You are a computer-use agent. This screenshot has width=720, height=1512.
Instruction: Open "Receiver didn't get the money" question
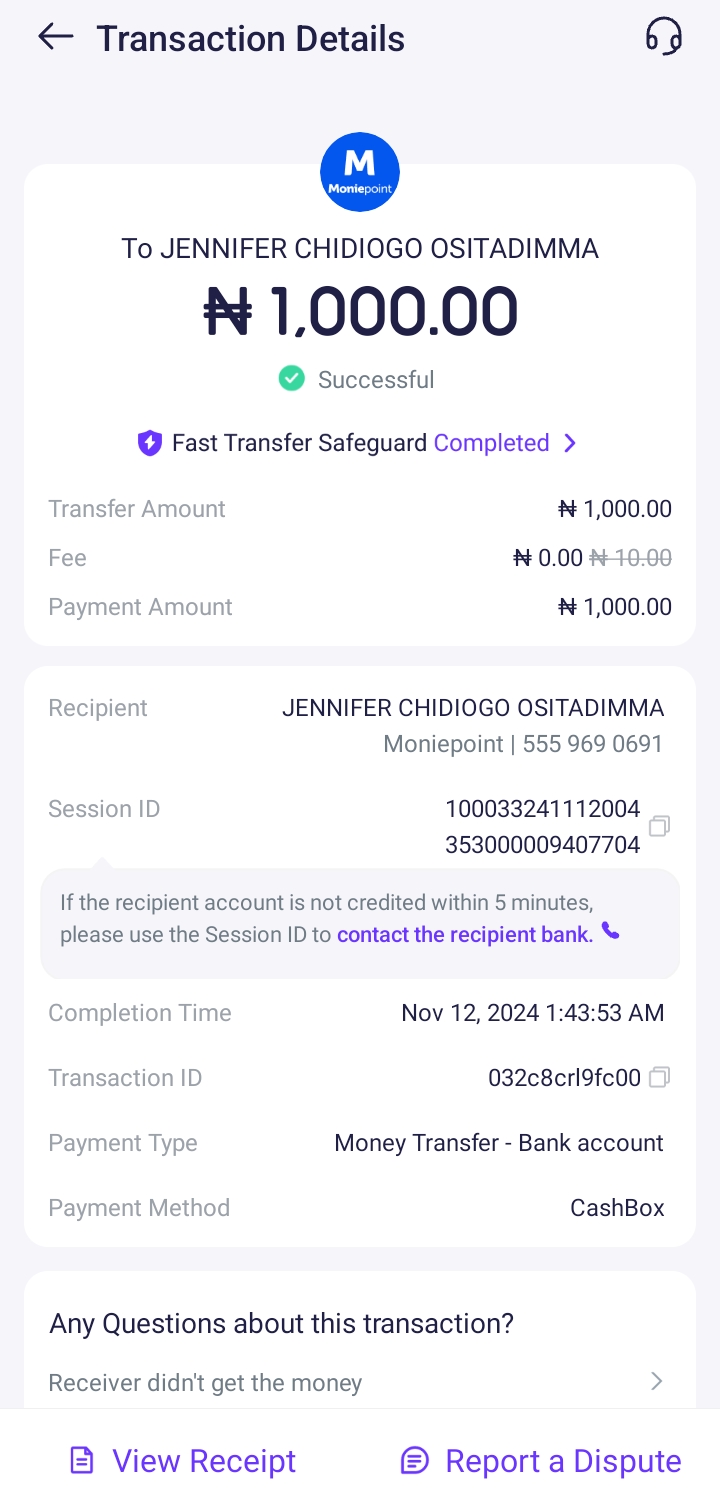click(x=205, y=1383)
